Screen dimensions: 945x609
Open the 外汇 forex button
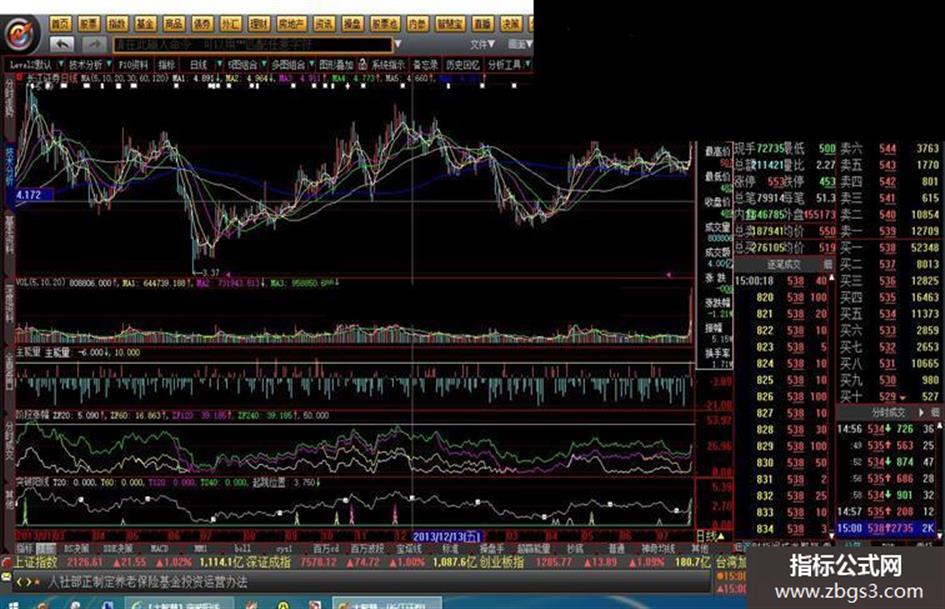[x=230, y=24]
